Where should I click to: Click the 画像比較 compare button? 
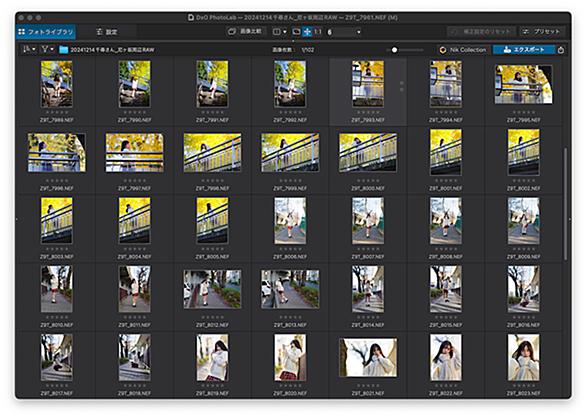pos(246,32)
